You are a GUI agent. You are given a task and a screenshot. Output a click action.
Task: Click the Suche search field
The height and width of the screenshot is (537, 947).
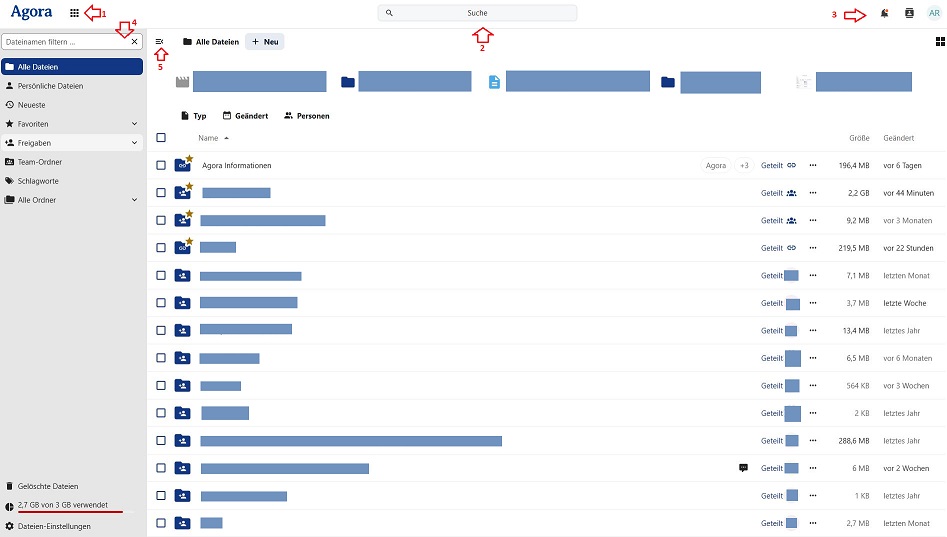pyautogui.click(x=477, y=13)
